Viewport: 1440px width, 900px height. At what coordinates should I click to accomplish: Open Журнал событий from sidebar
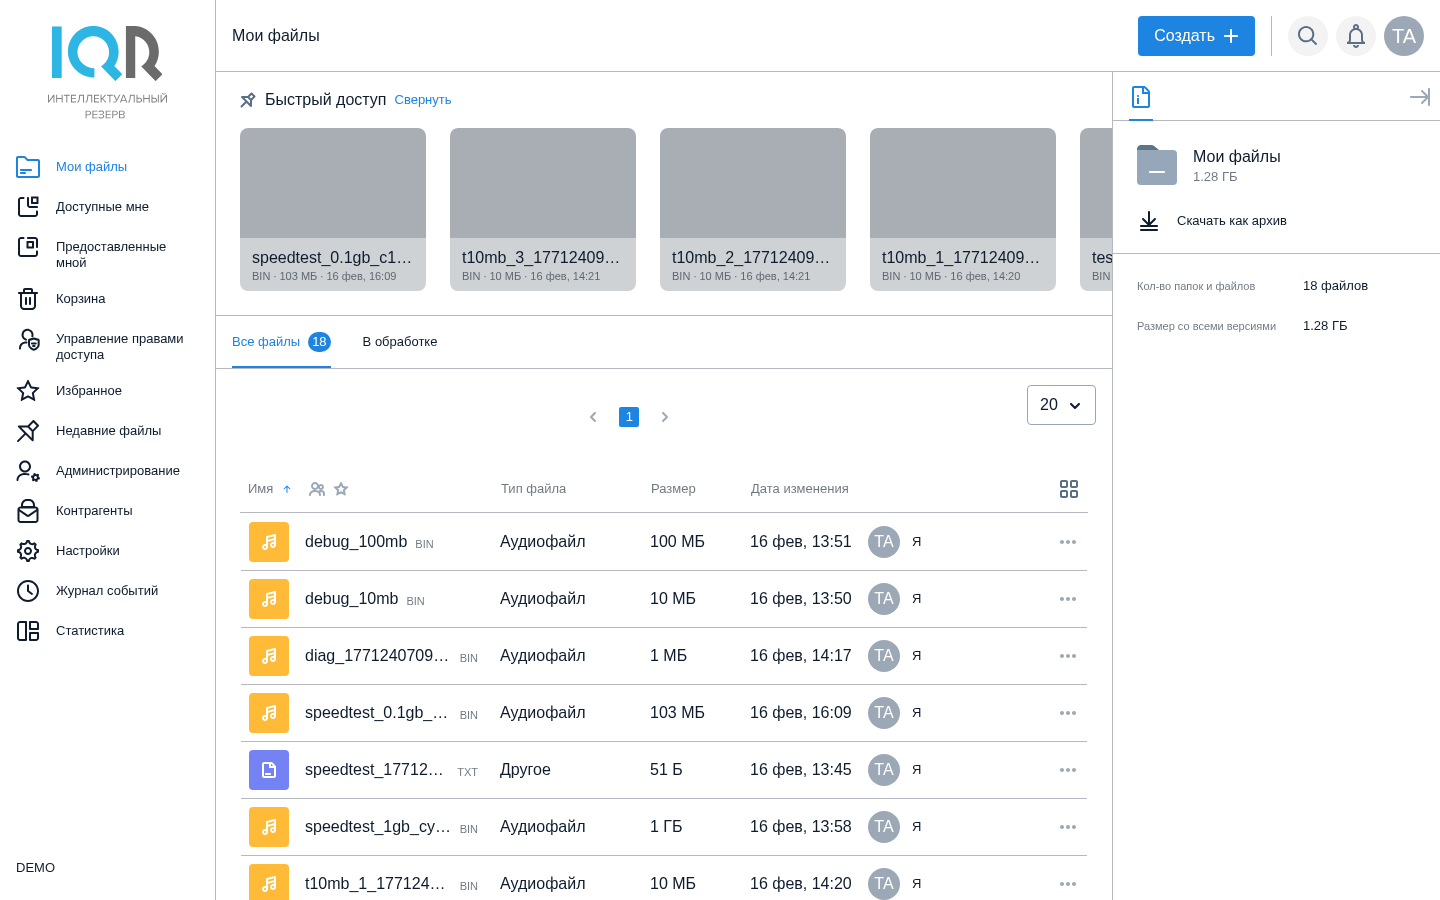coord(106,591)
